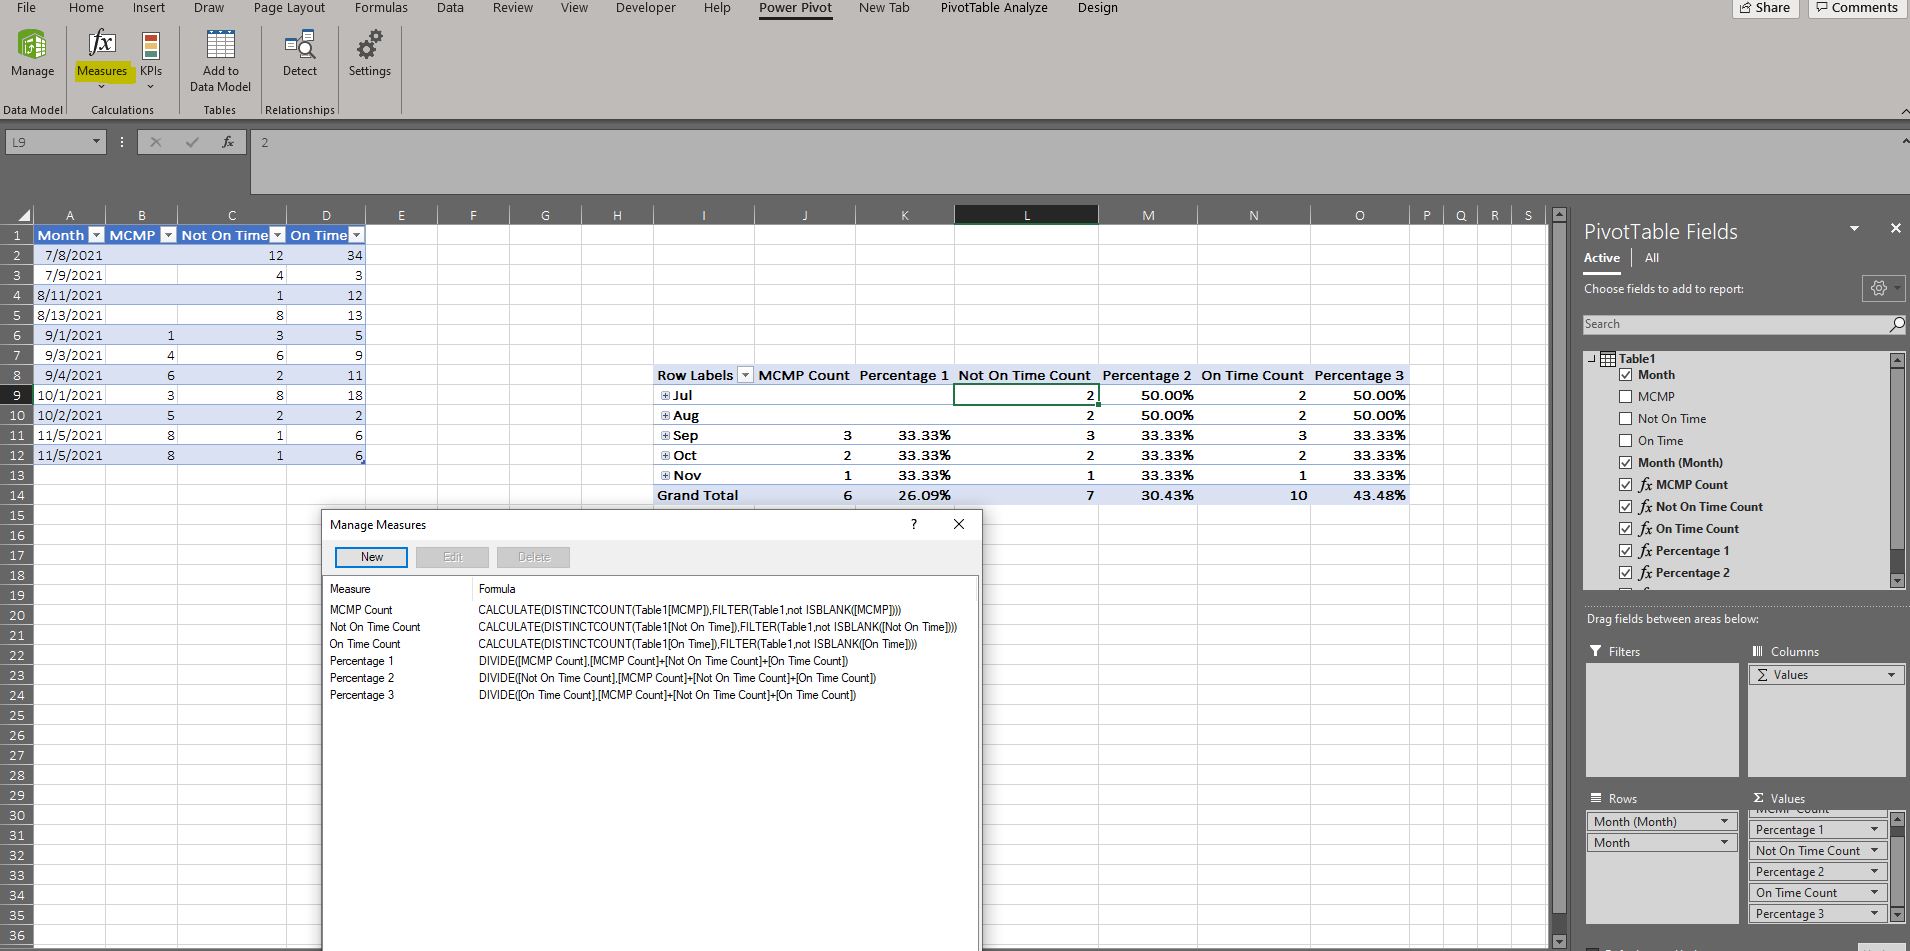Open the Values dropdown in Columns area
Screen dimensions: 1910x951
tap(1891, 675)
